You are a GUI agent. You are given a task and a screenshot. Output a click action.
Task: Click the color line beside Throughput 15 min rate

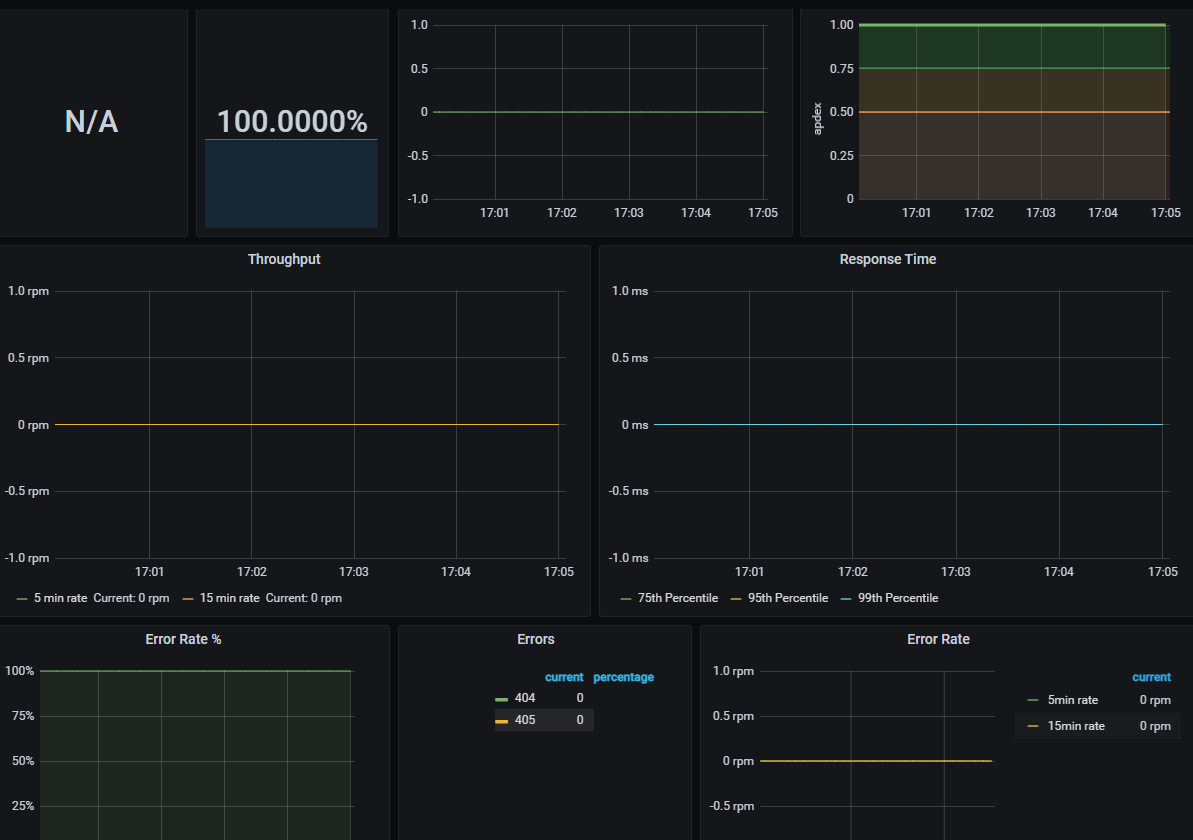click(188, 599)
